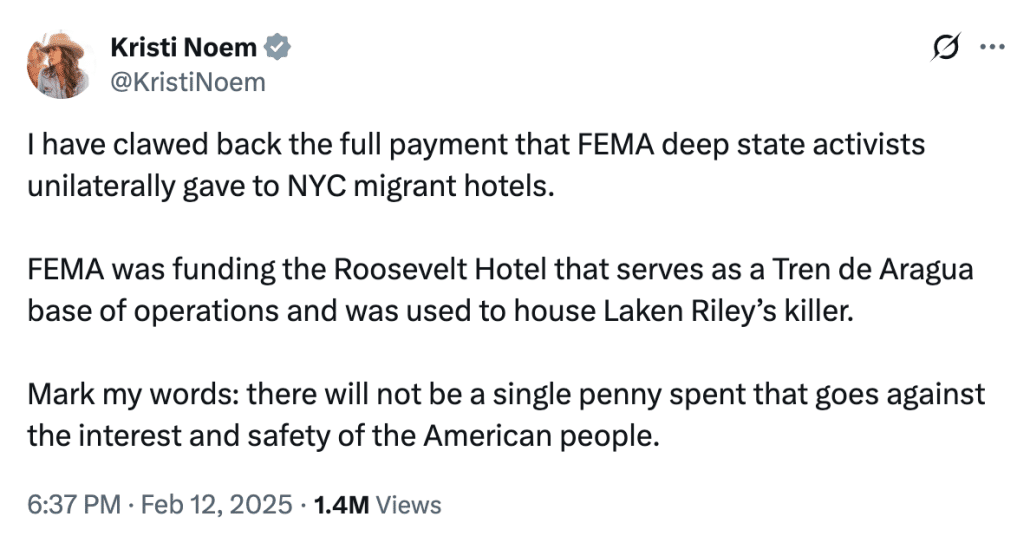1030x543 pixels.
Task: Click the gray verified checkmark badge
Action: pos(279,46)
